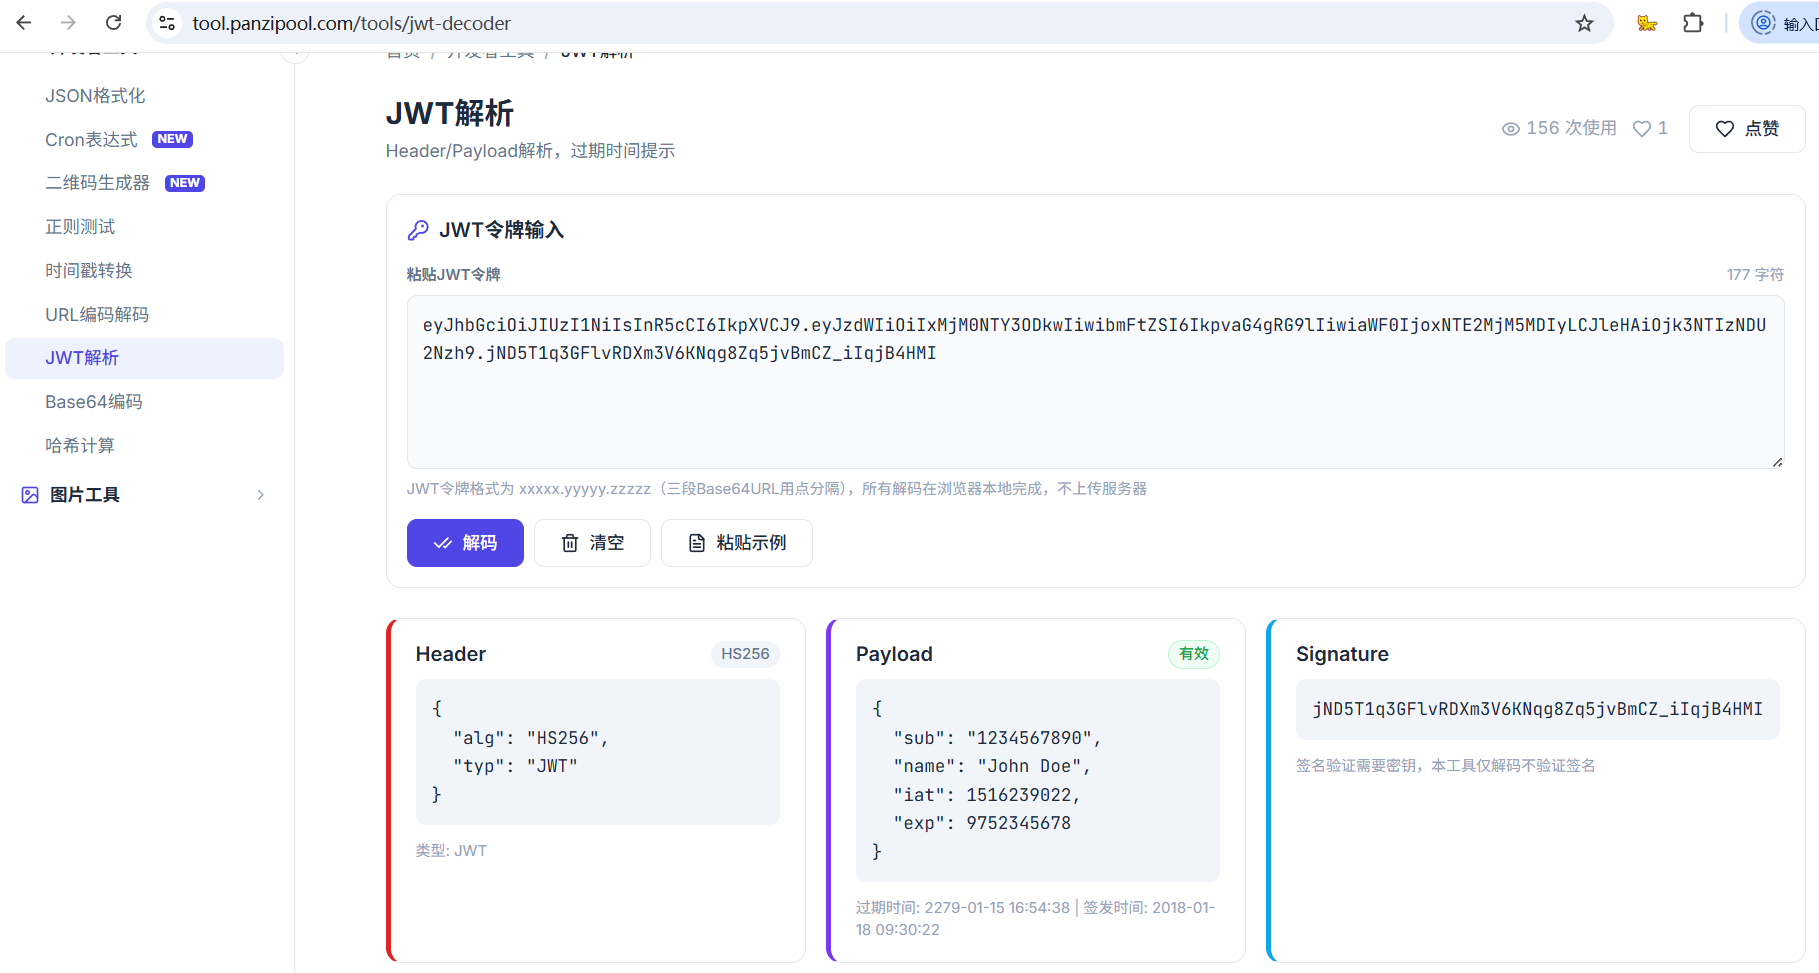The width and height of the screenshot is (1819, 973).
Task: Click the chevron next to 图片工具
Action: tap(260, 495)
